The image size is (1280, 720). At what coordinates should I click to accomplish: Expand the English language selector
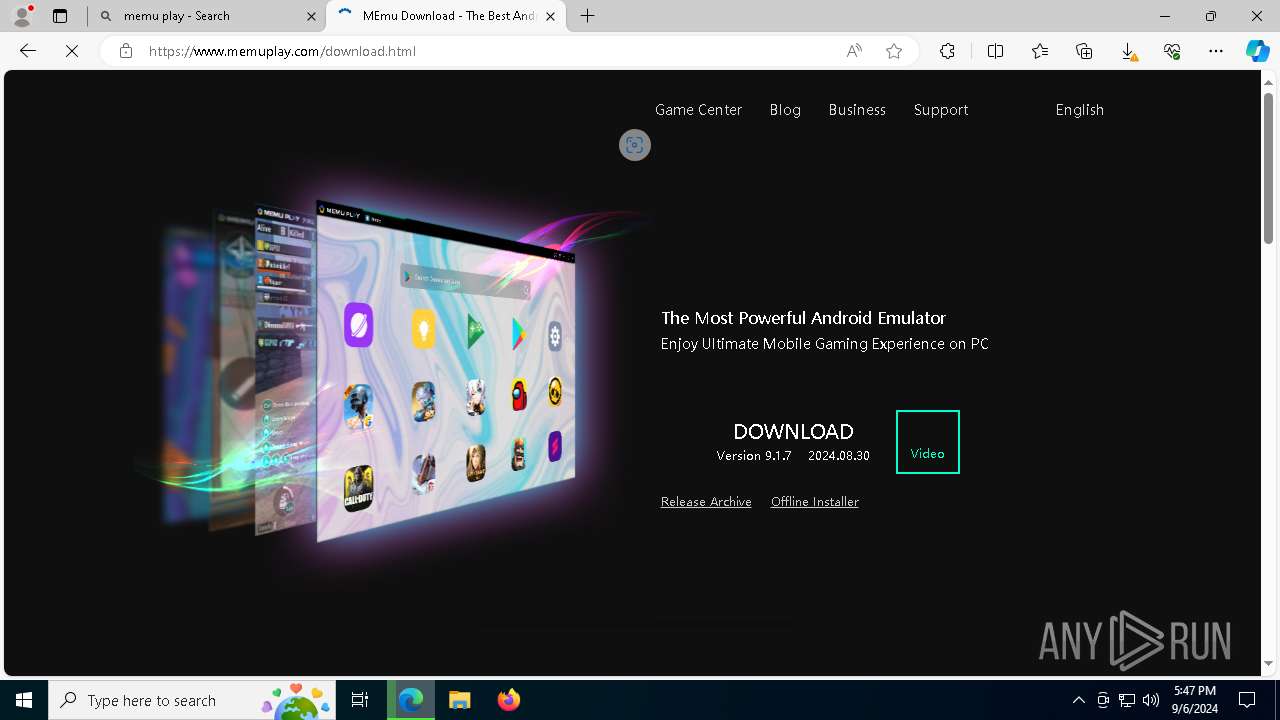click(x=1079, y=110)
